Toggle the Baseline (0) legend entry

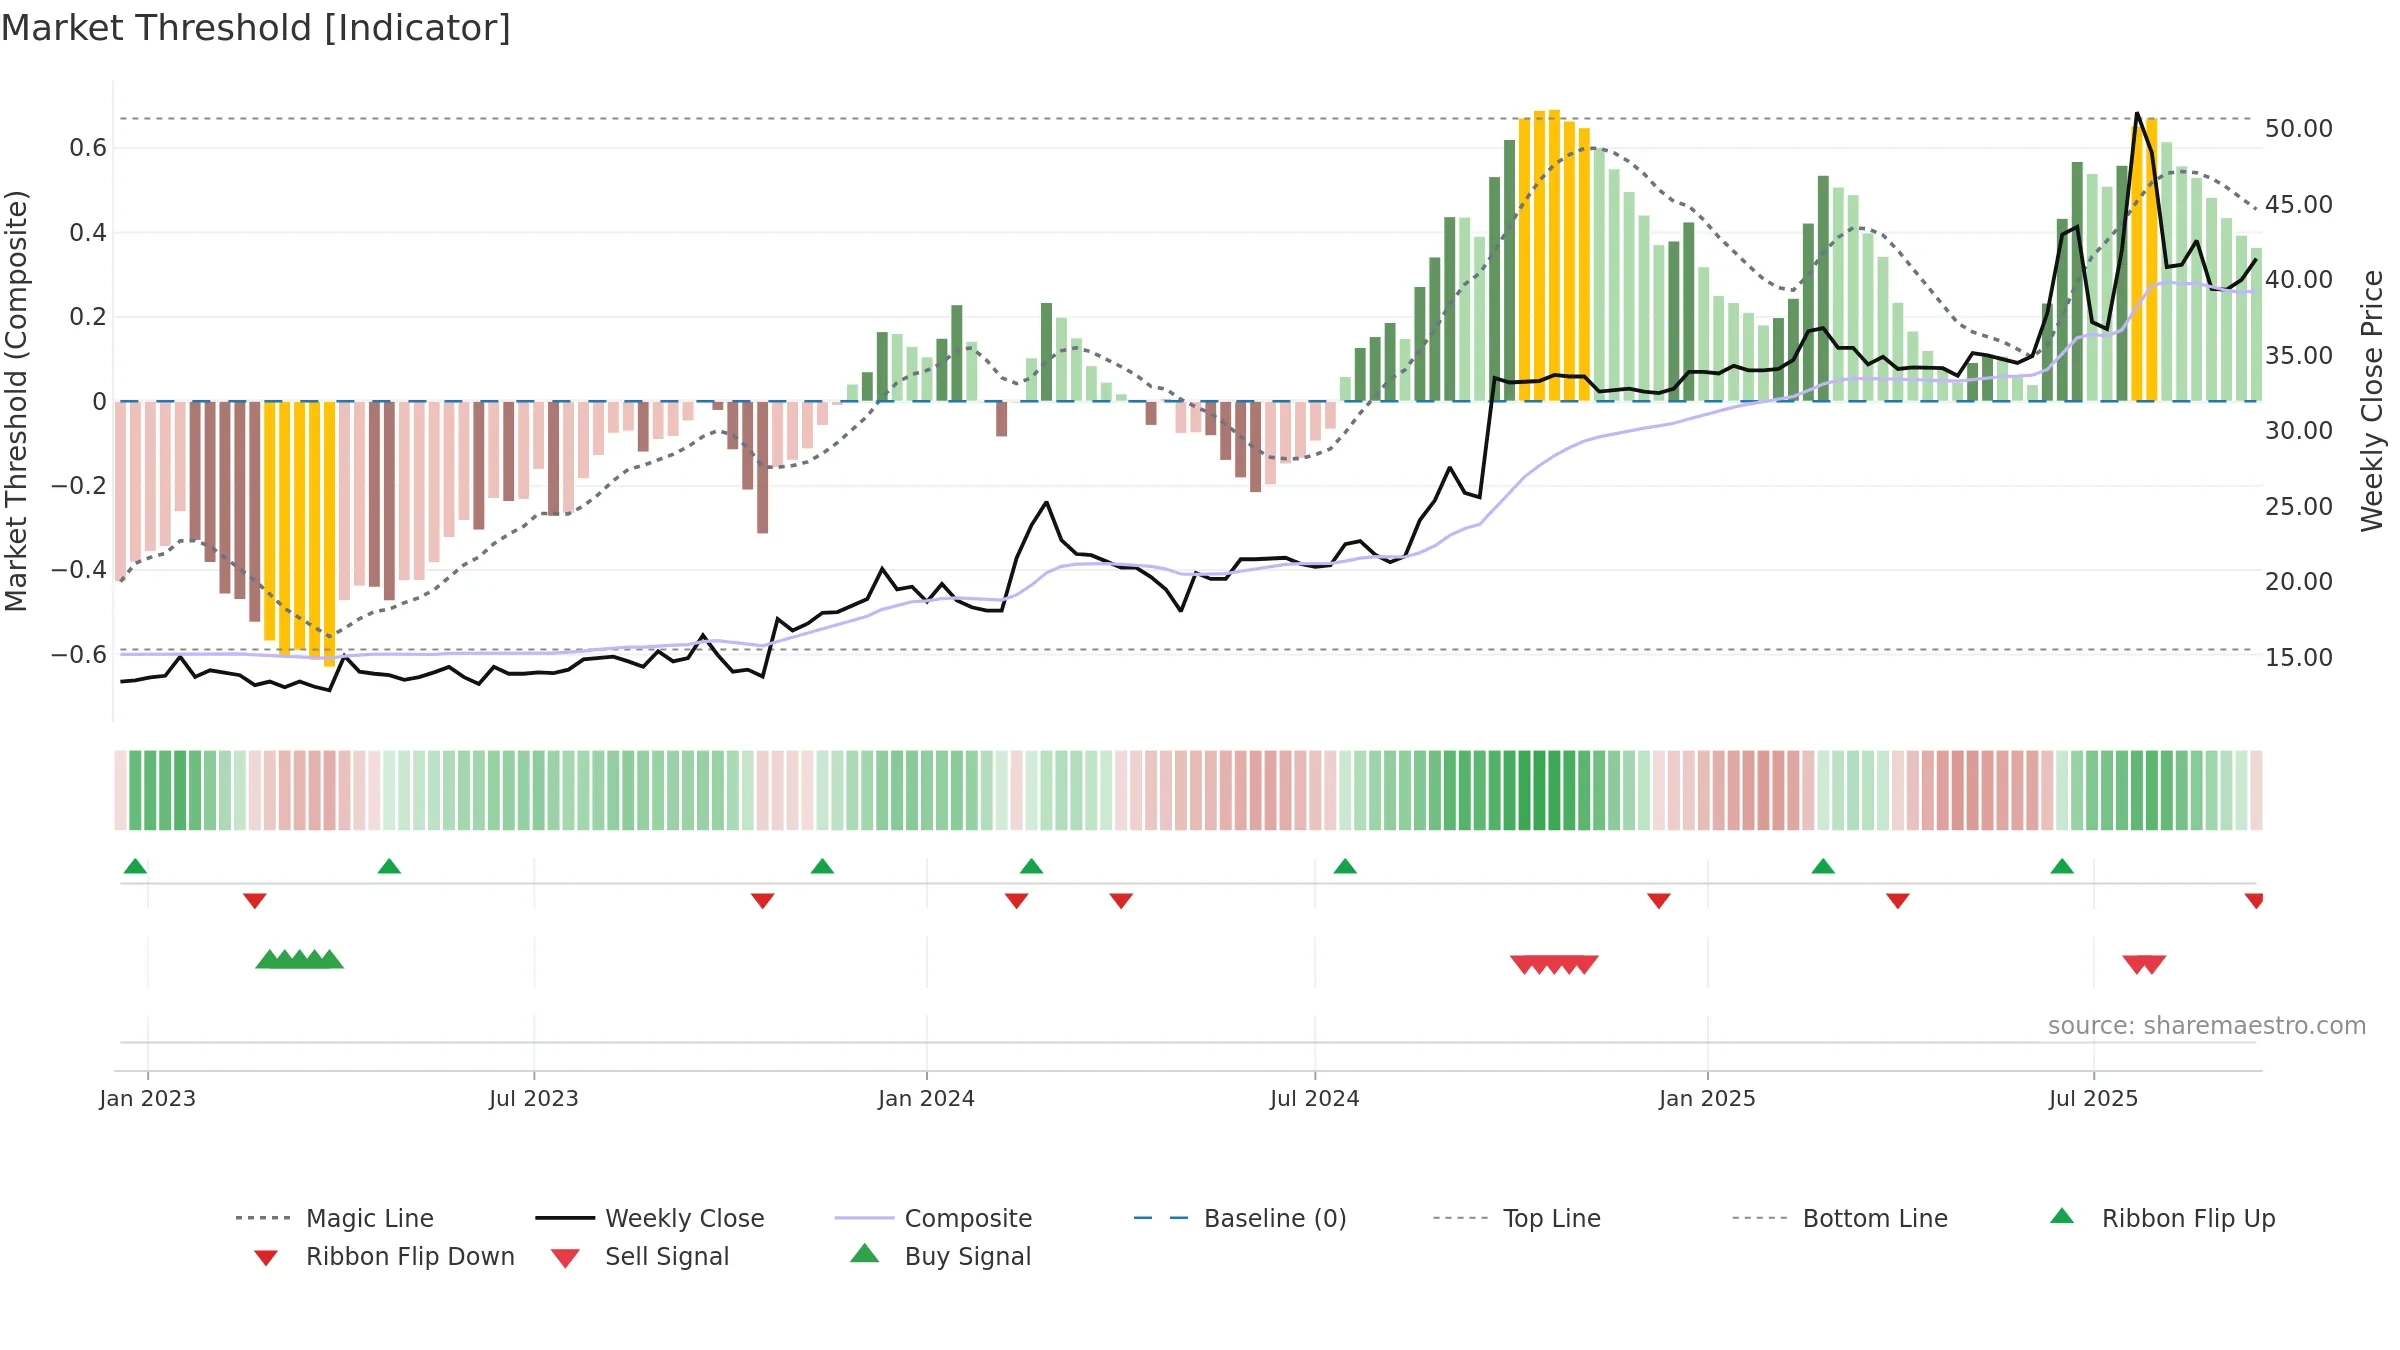pos(1240,1218)
